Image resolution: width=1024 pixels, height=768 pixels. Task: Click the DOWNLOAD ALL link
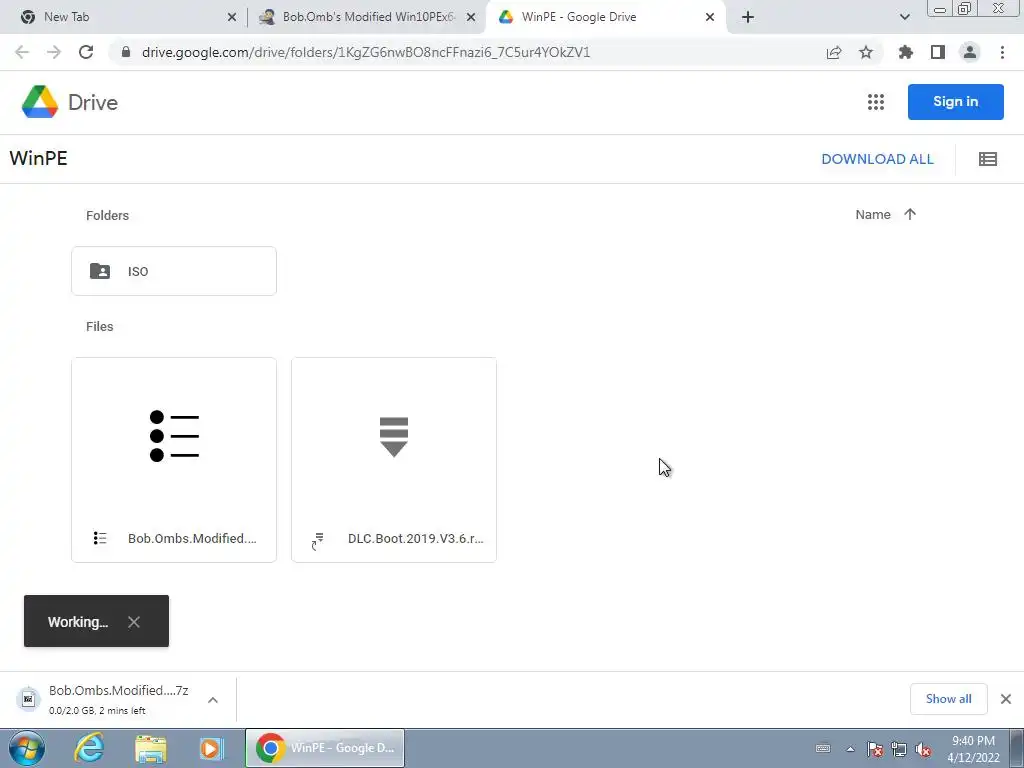tap(877, 159)
